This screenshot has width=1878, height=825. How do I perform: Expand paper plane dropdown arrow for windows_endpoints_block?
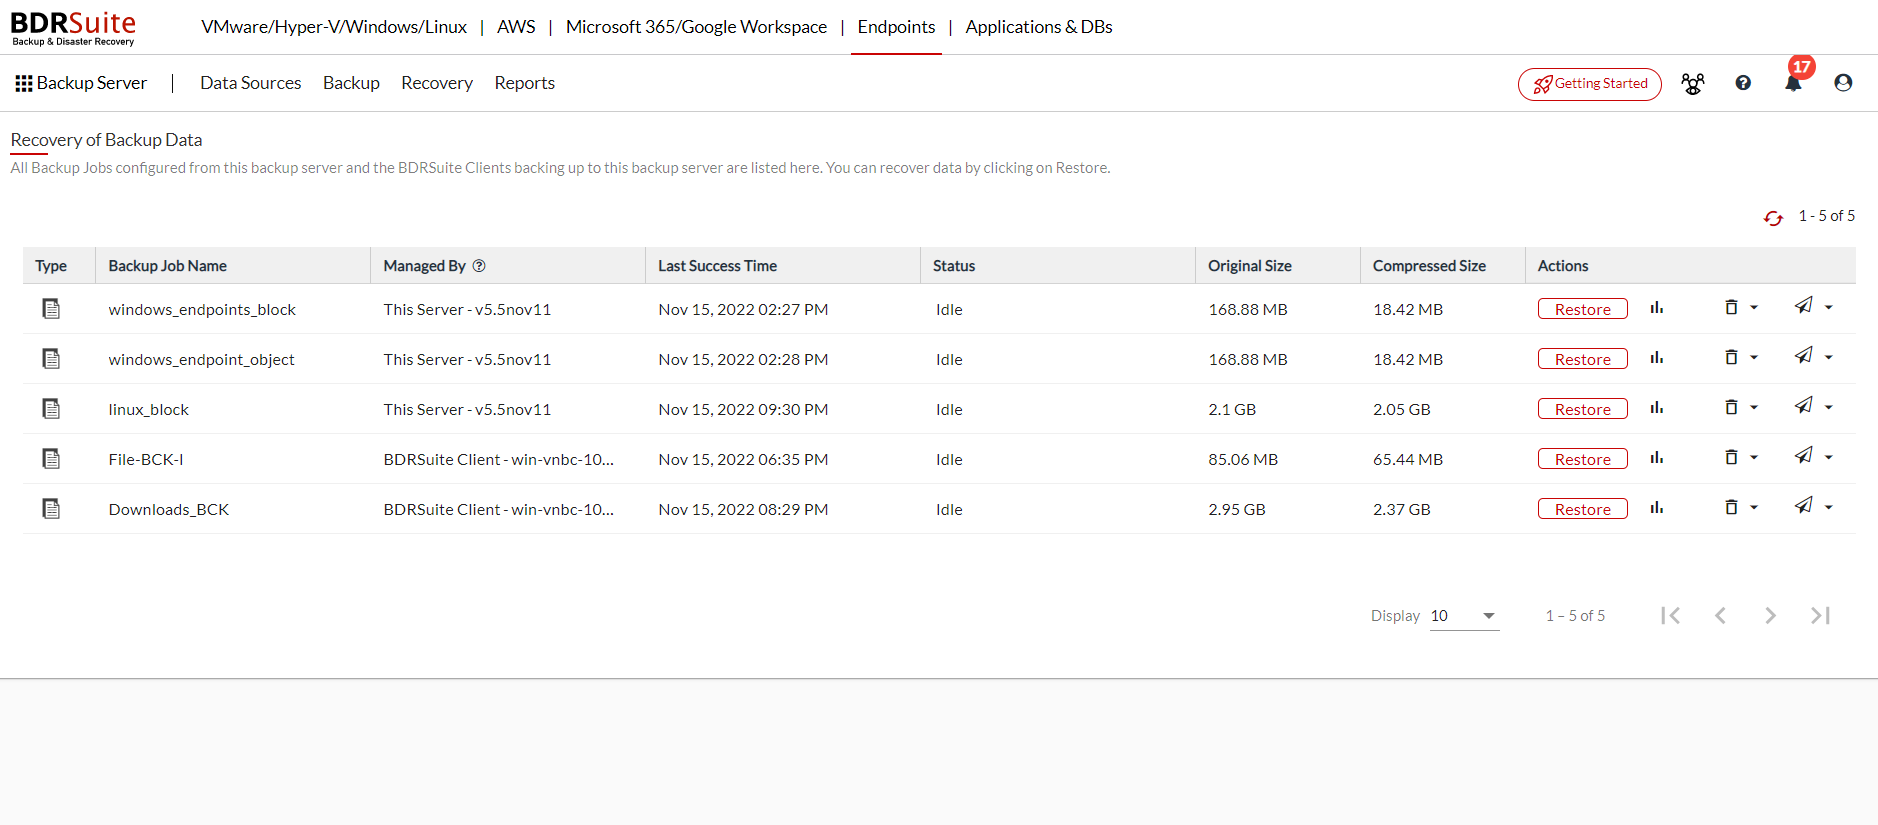tap(1829, 308)
